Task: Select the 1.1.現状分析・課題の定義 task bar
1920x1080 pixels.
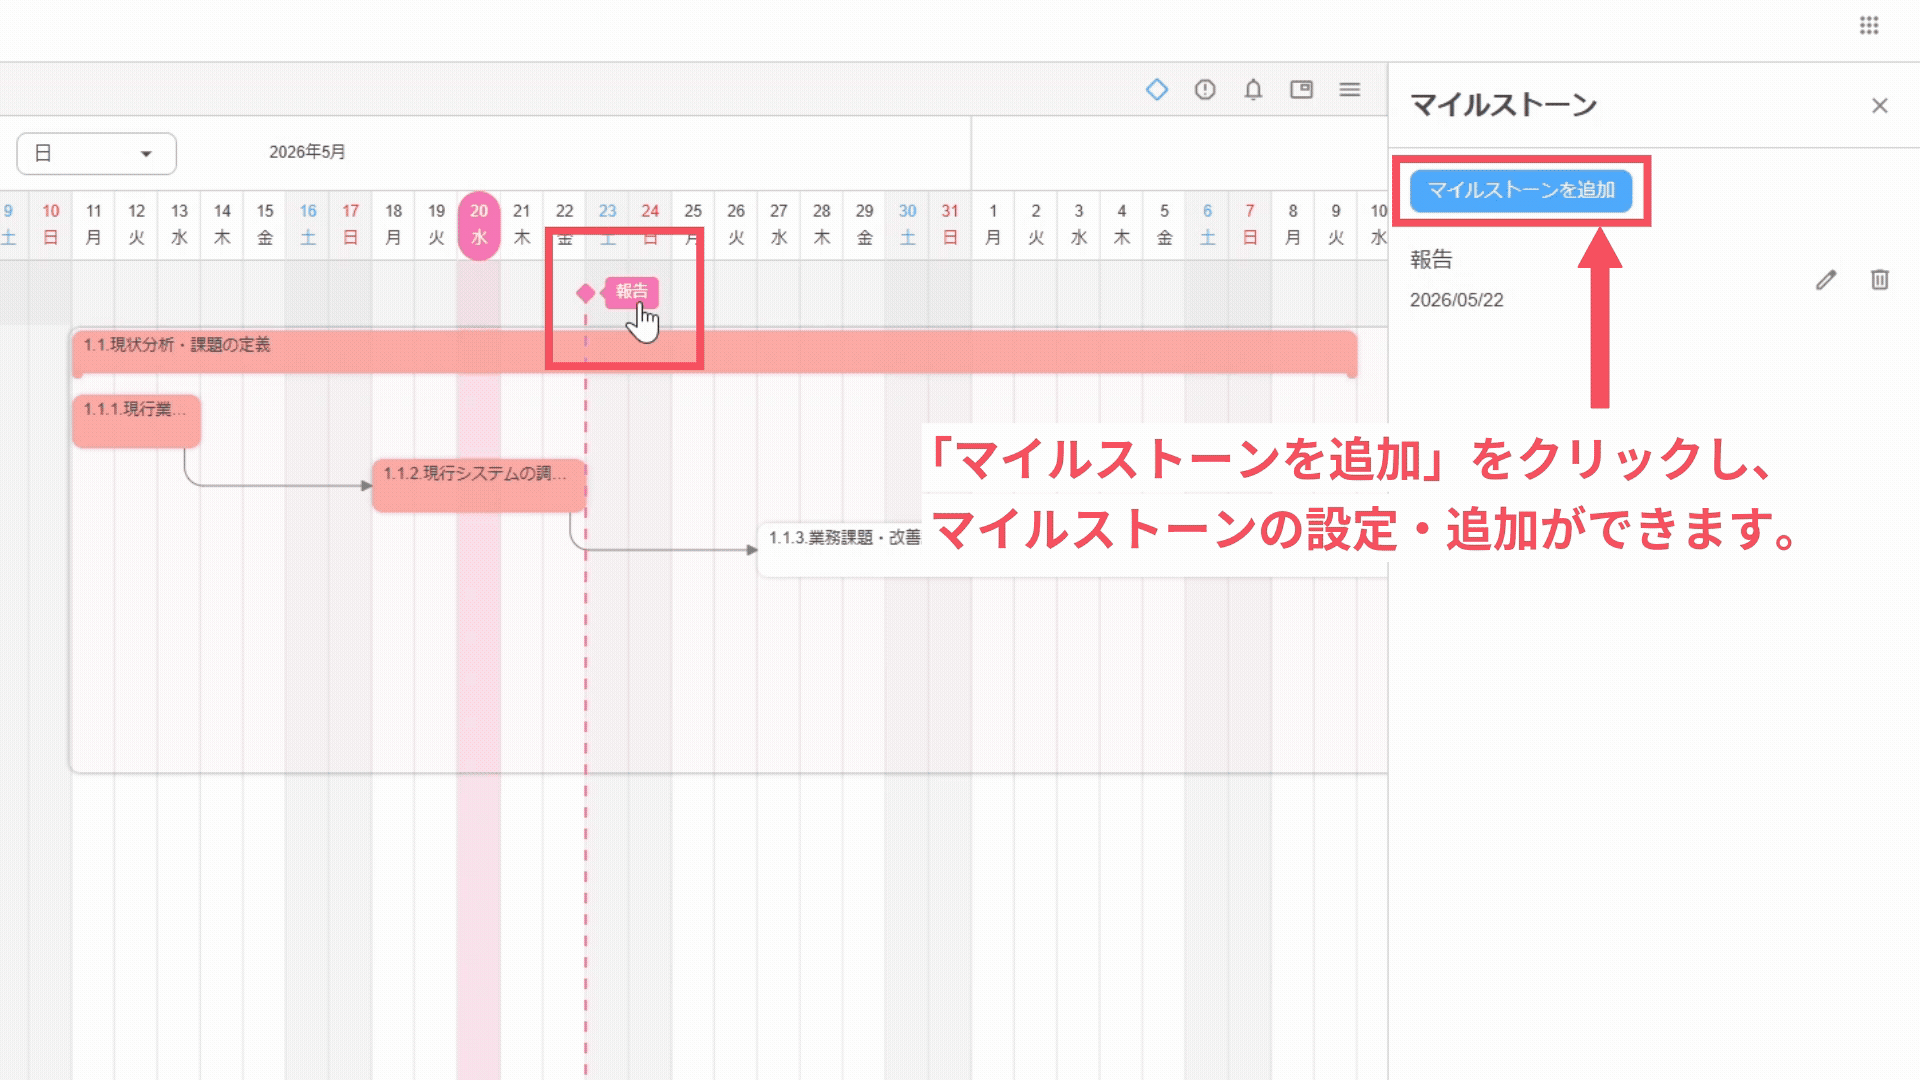Action: click(714, 352)
